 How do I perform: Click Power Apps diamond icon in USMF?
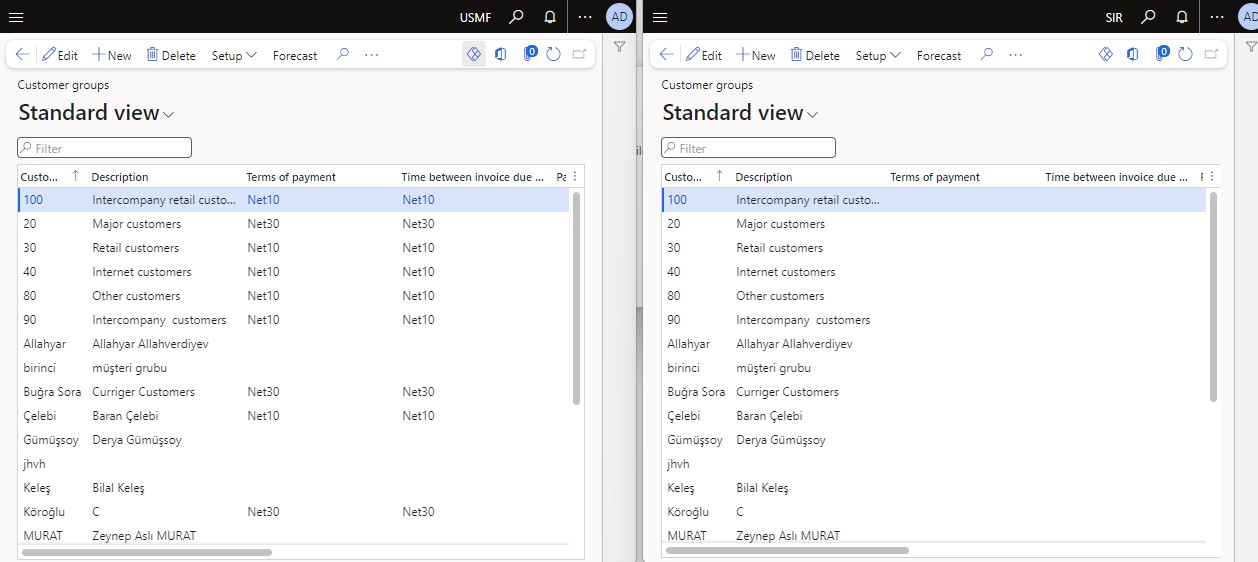474,54
